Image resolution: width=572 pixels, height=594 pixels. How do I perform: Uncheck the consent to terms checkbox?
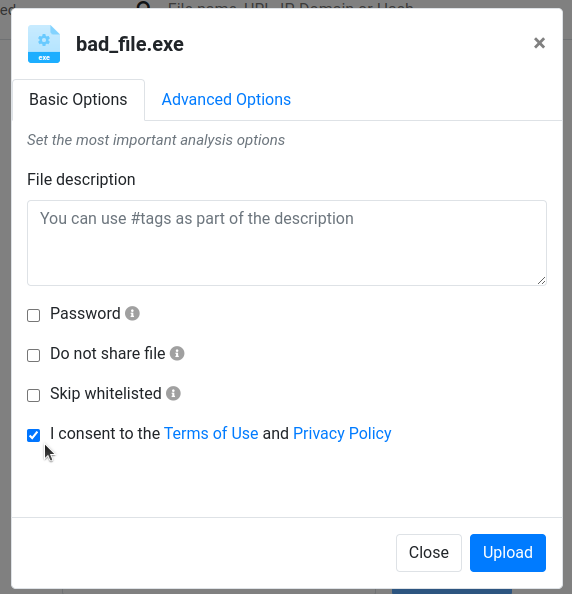[x=33, y=435]
